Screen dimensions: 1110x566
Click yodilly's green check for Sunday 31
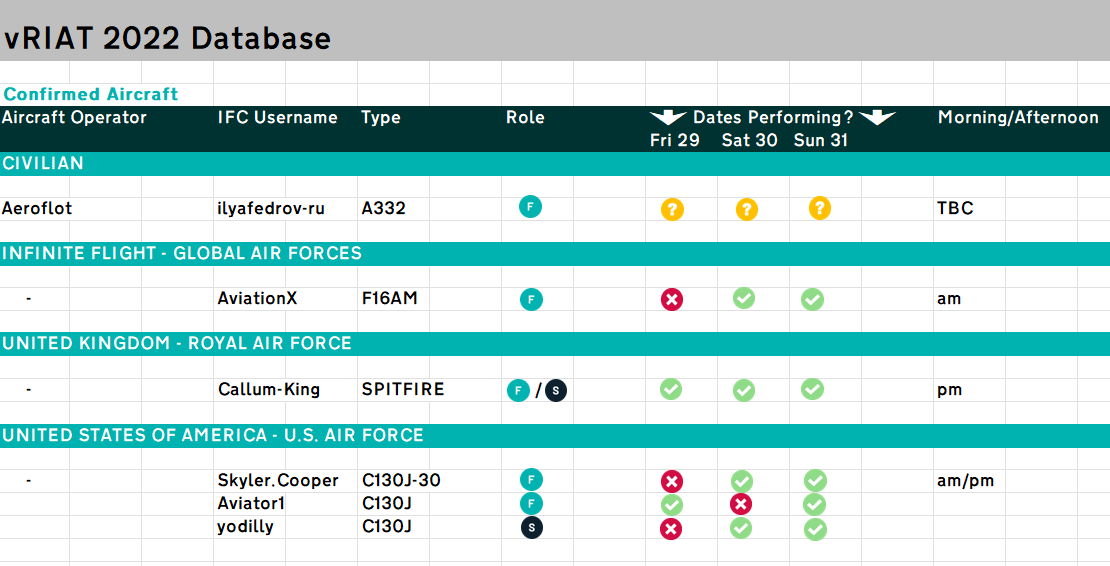point(815,528)
